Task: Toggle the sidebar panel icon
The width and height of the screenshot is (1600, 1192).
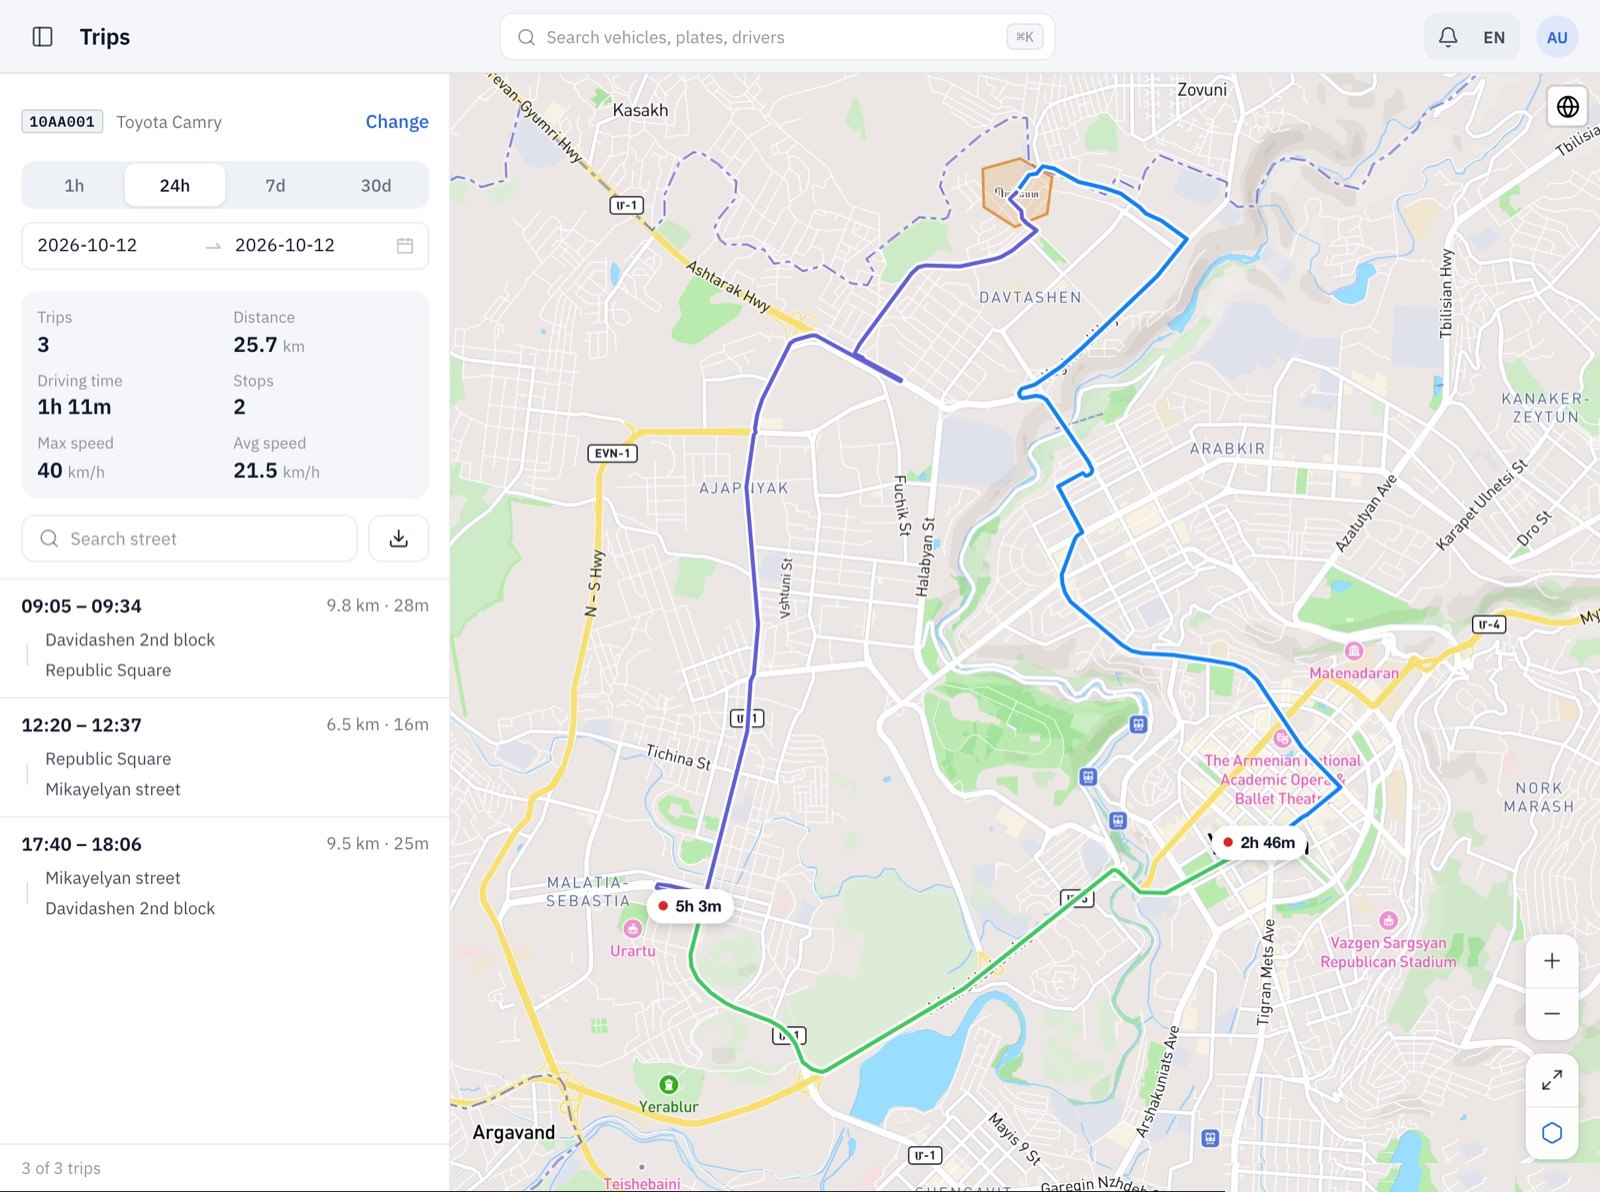Action: pos(43,37)
